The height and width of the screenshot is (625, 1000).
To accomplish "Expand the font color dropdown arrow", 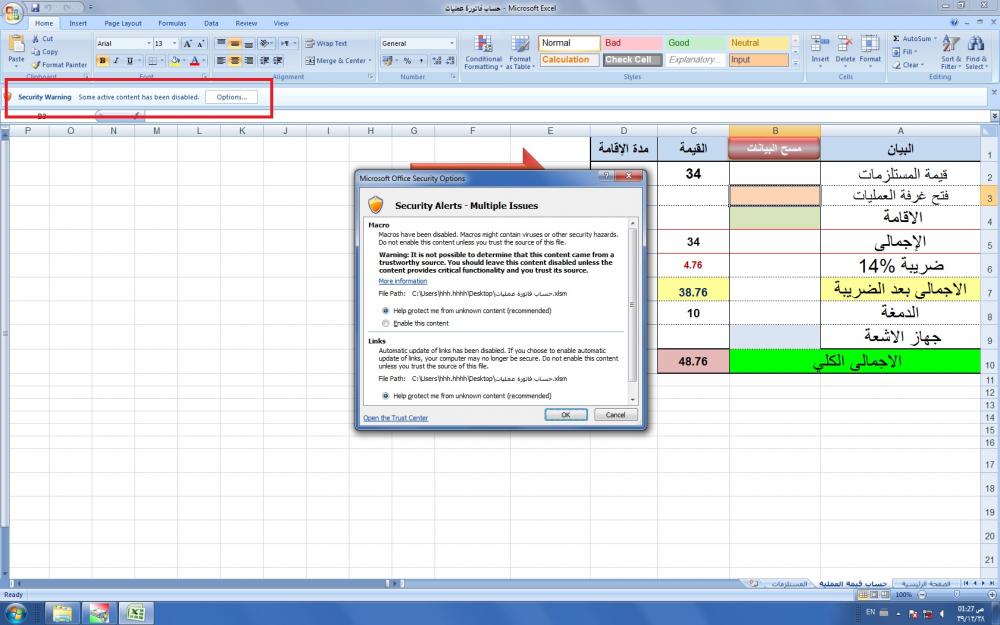I will [203, 61].
